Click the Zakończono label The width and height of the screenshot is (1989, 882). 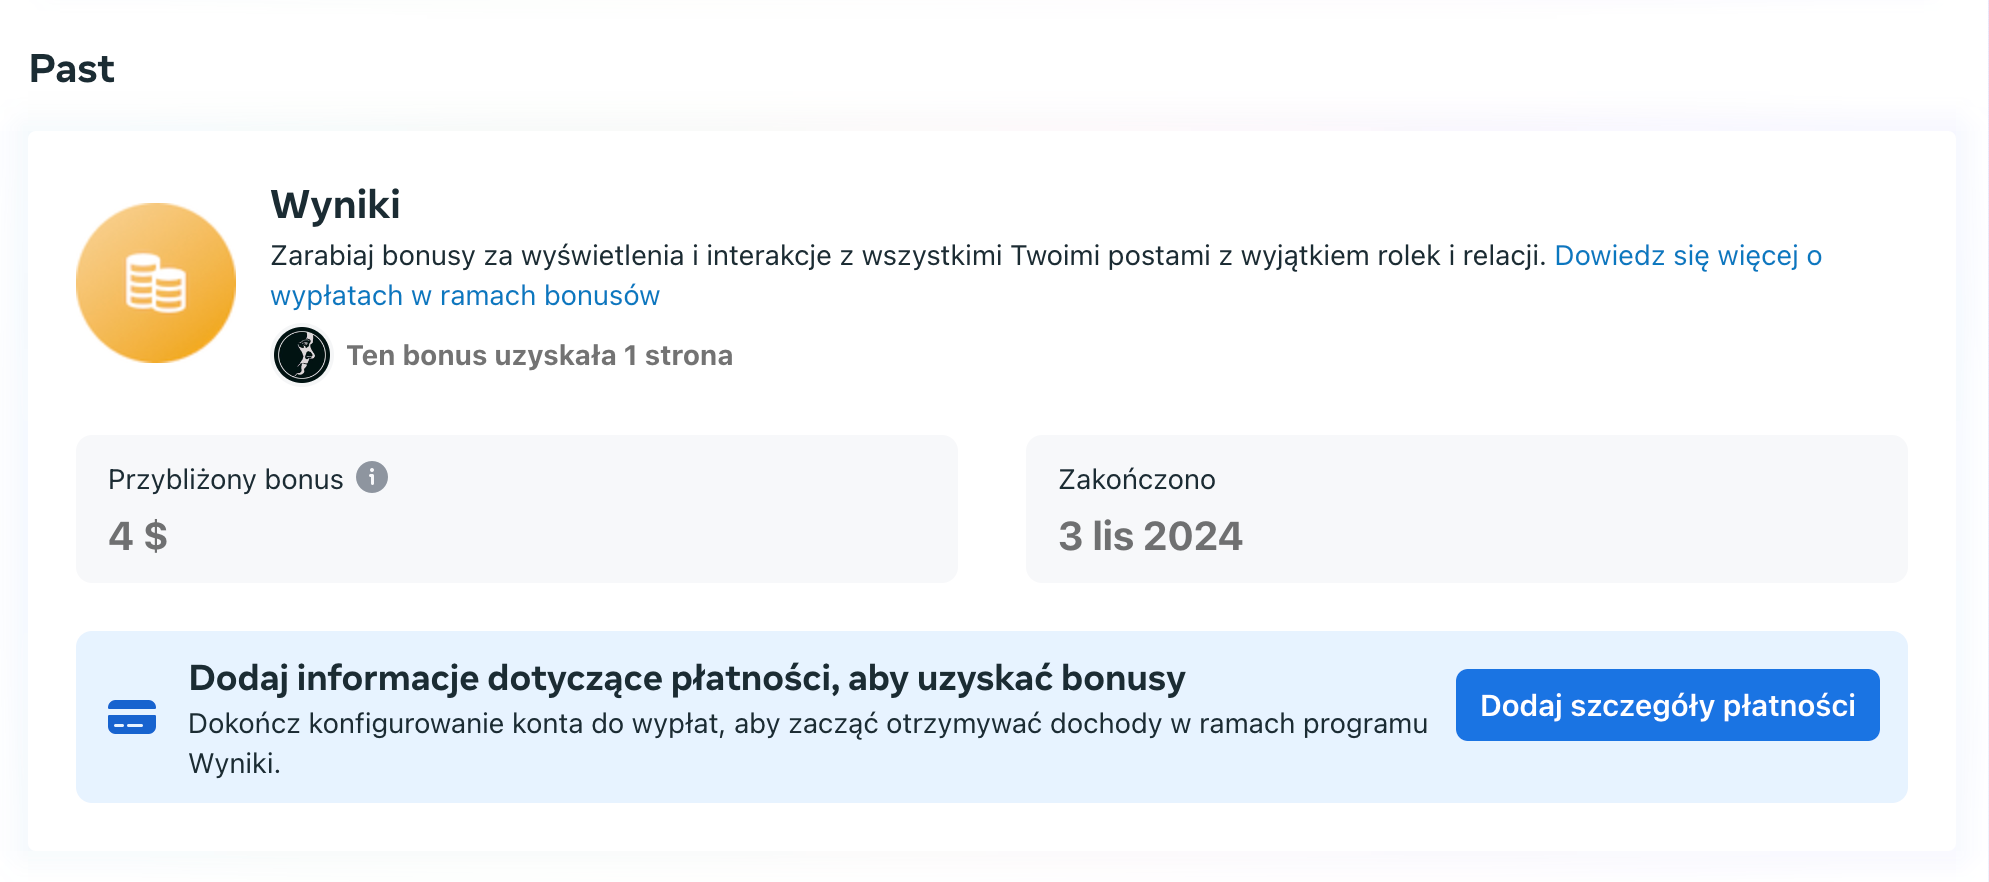pyautogui.click(x=1137, y=480)
